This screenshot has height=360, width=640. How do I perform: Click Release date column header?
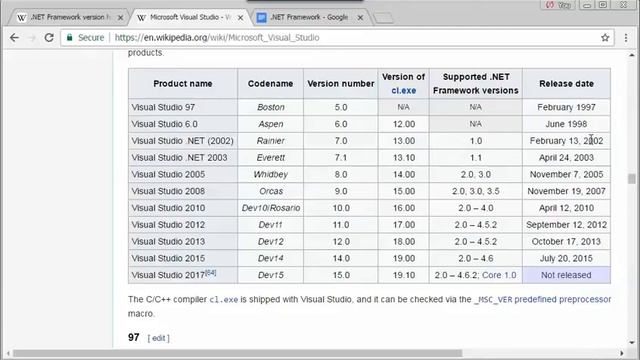coord(567,84)
